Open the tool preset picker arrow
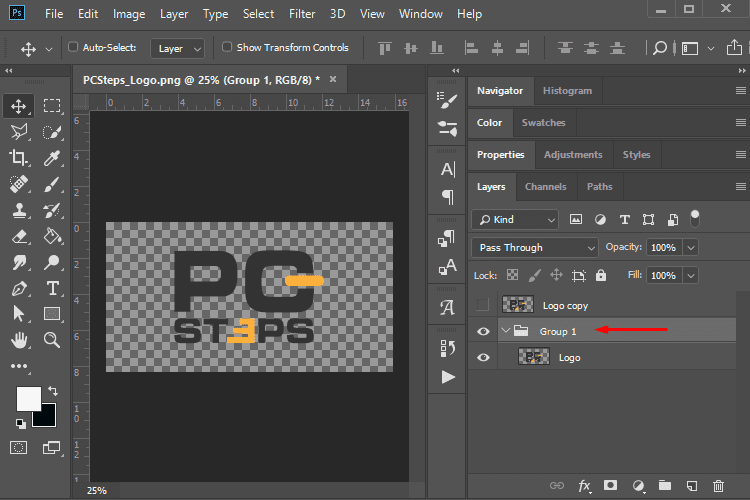Screen dimensions: 750x500 [x=49, y=49]
